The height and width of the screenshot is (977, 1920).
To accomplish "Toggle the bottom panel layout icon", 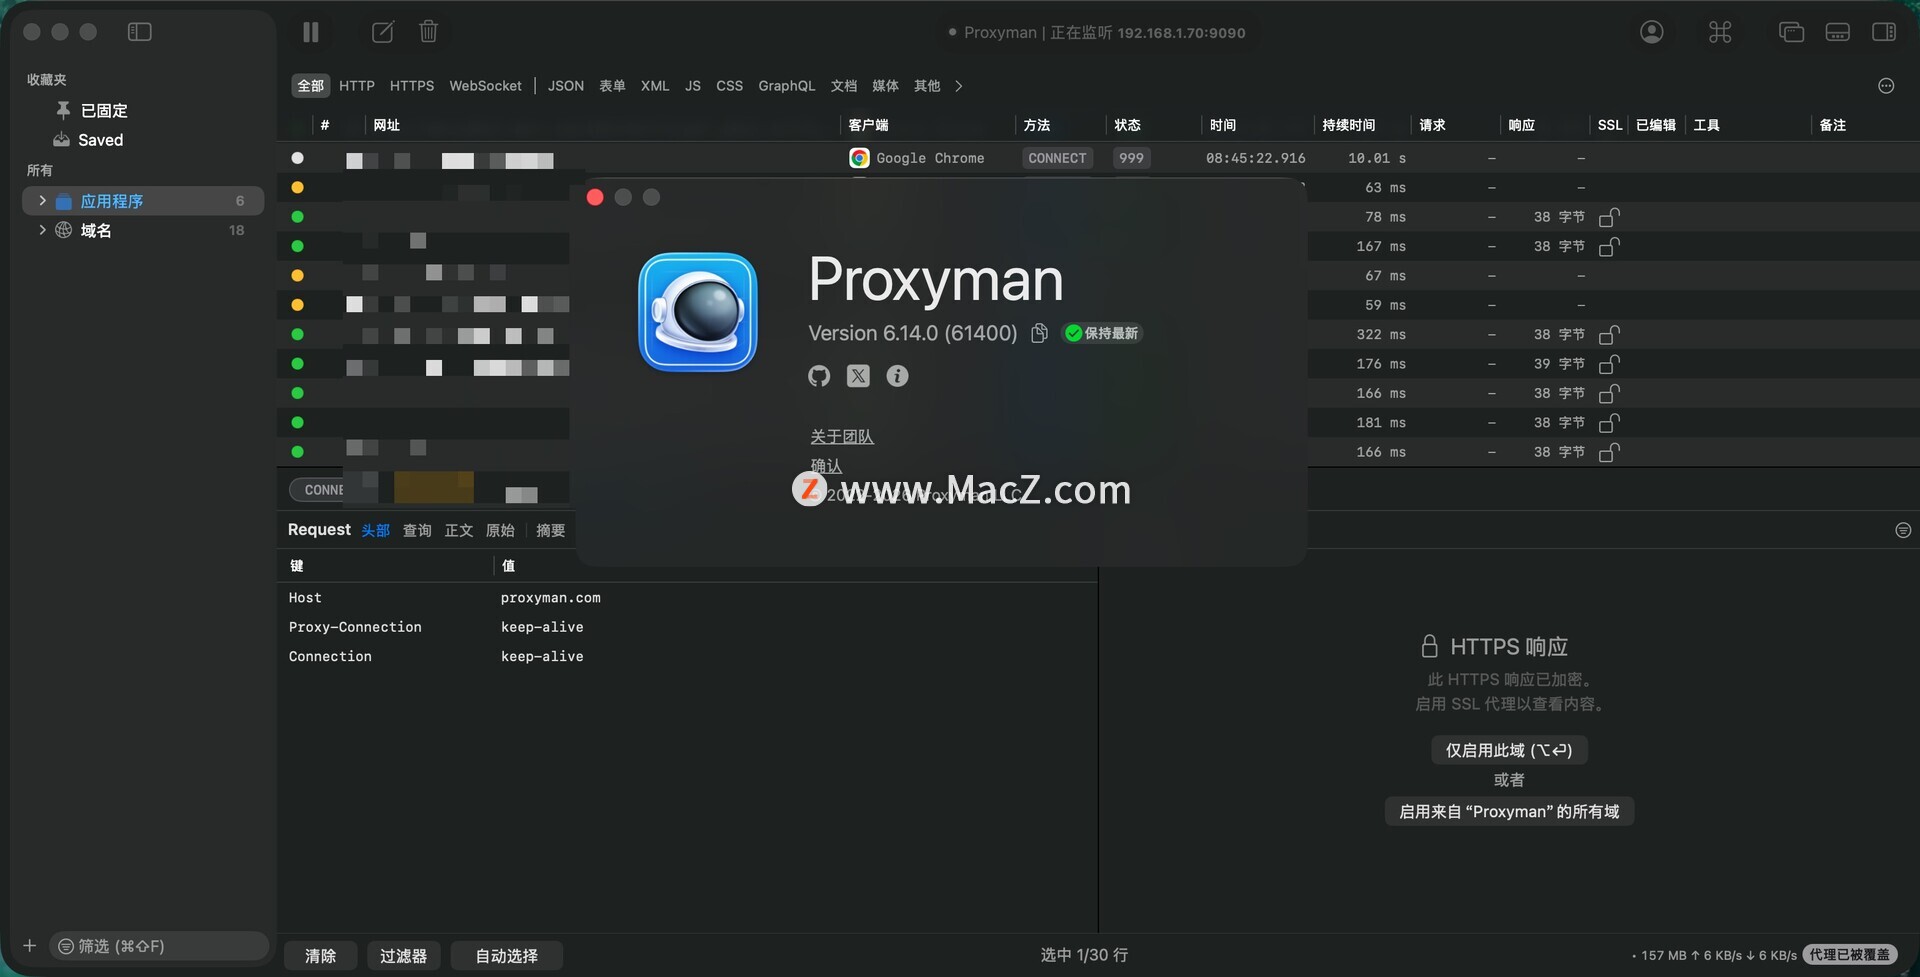I will coord(1838,32).
